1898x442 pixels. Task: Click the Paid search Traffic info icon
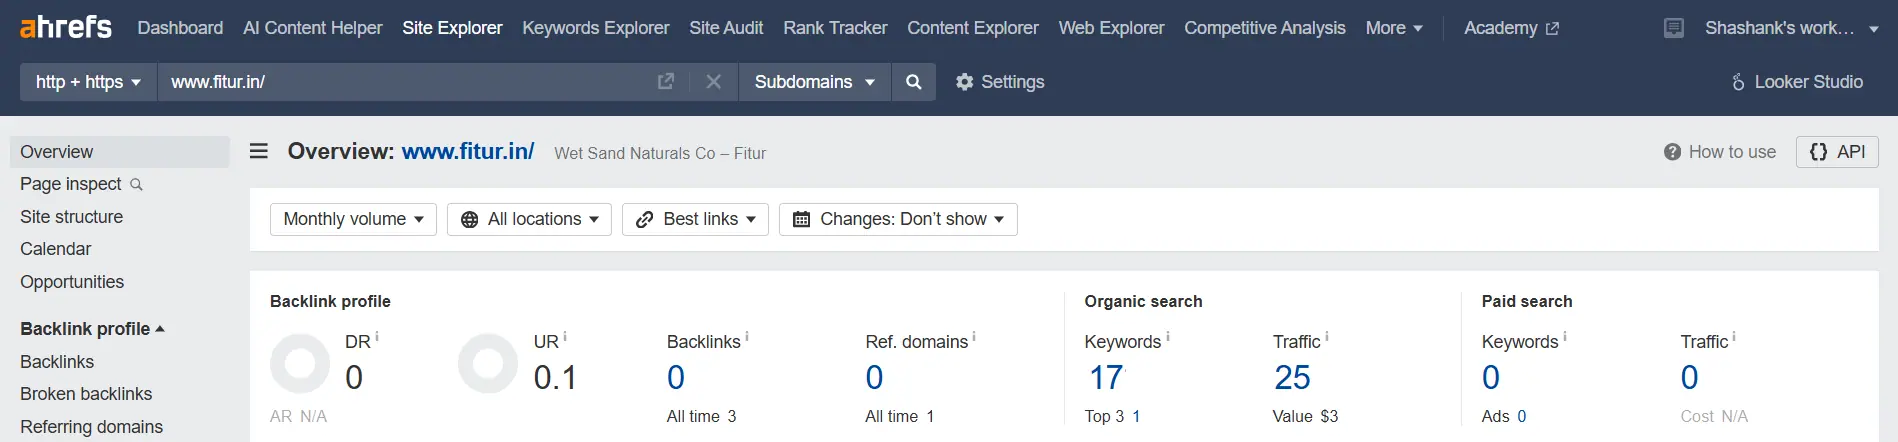point(1734,337)
